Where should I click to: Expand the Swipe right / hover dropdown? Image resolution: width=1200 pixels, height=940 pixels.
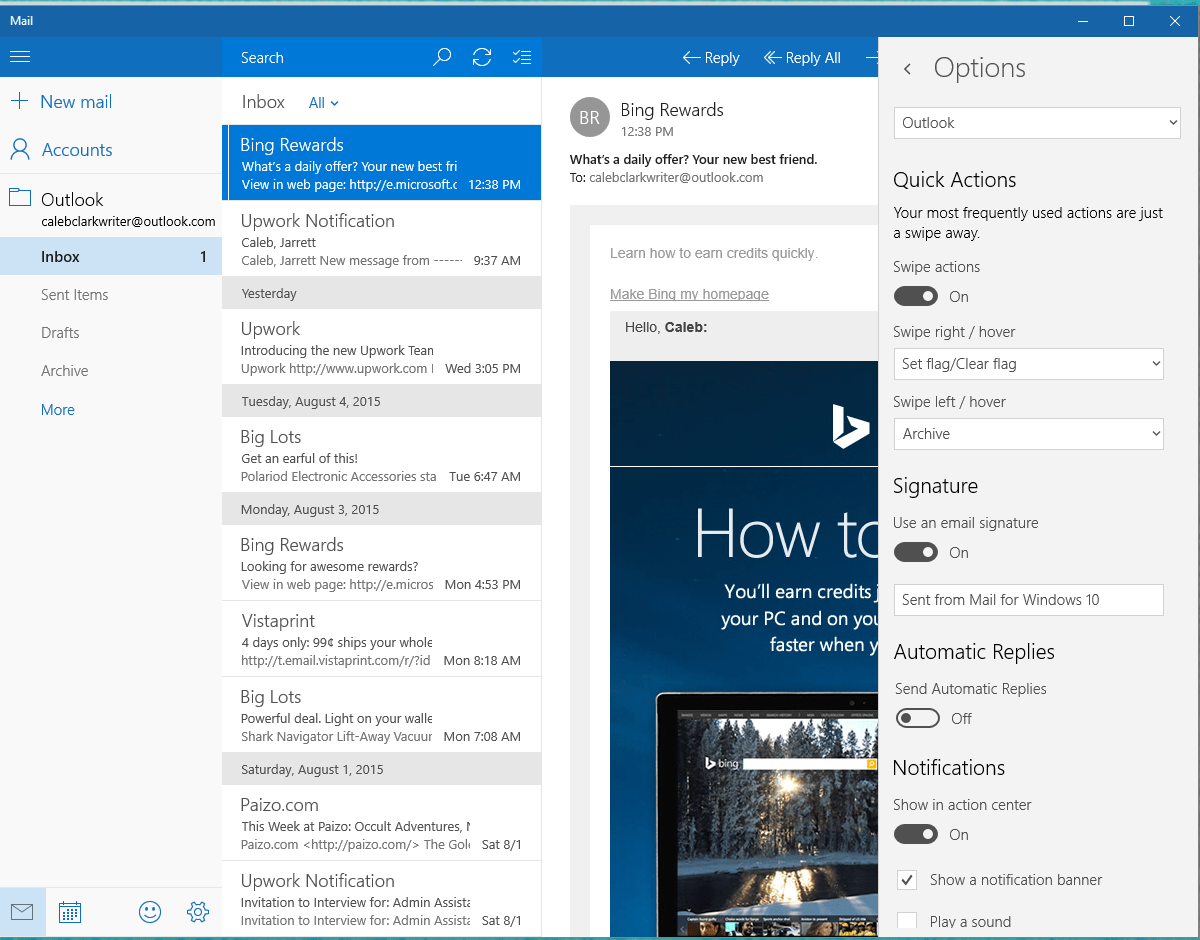[1028, 364]
